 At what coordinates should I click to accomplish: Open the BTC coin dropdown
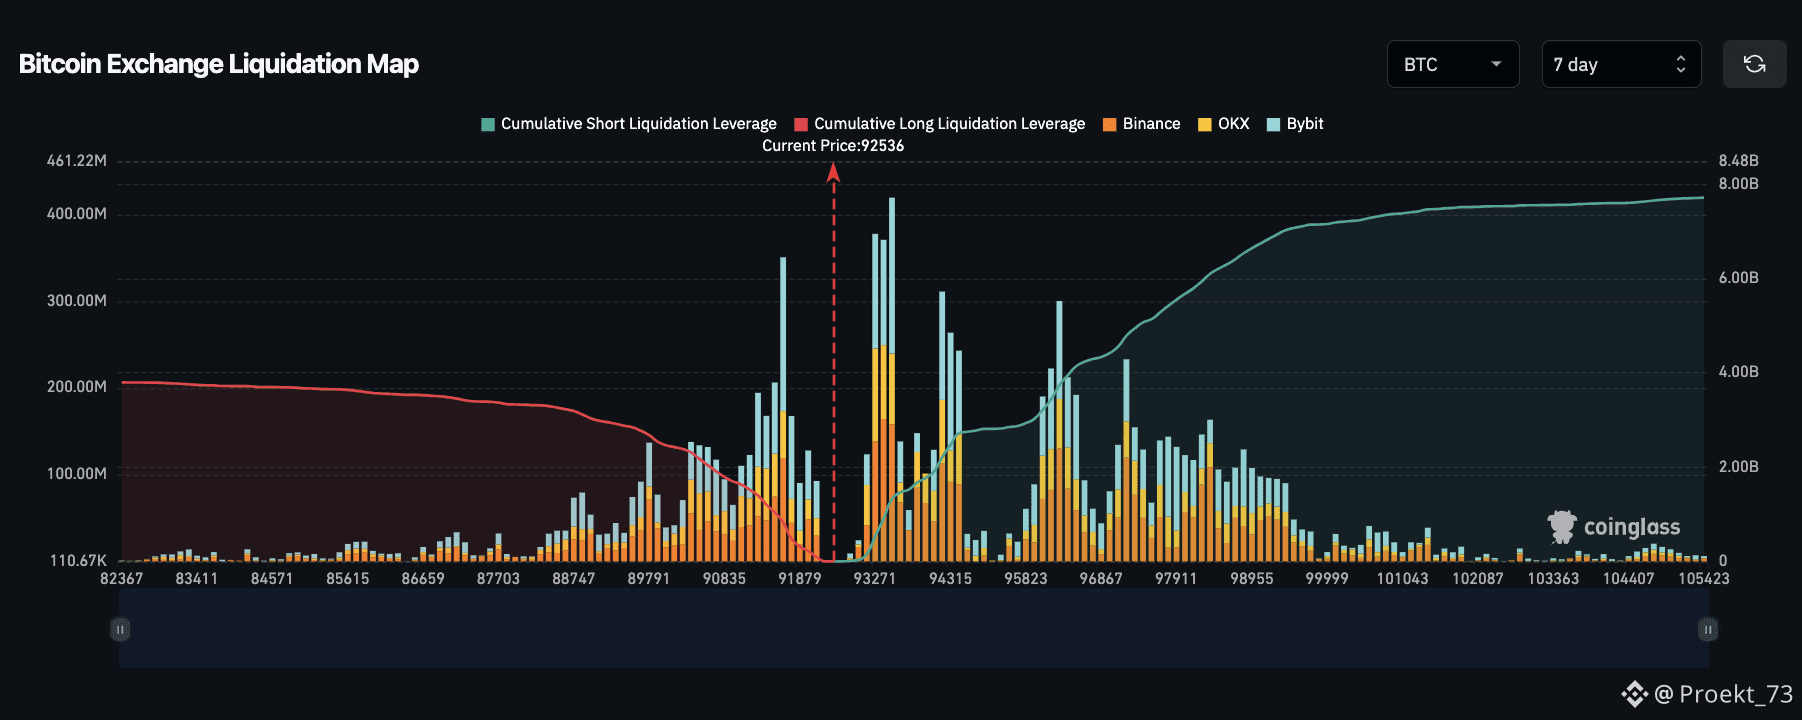coord(1453,64)
